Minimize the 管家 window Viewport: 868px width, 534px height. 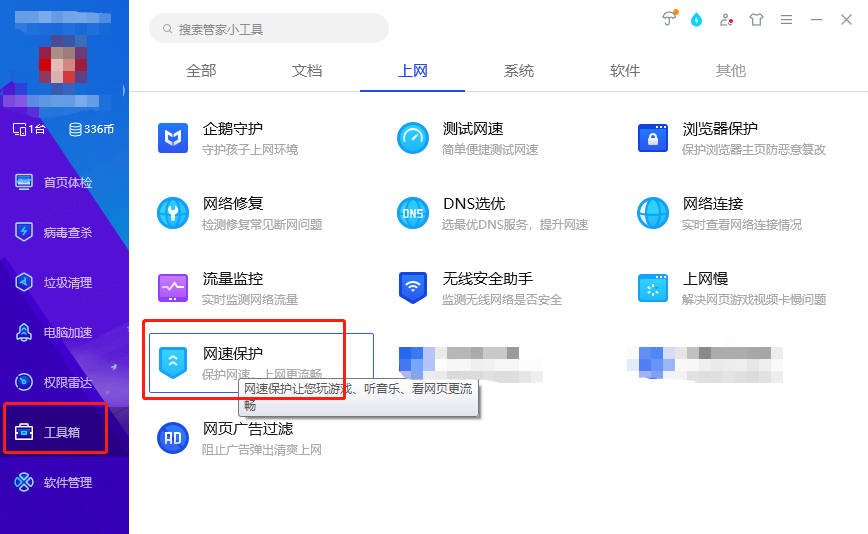[x=816, y=20]
